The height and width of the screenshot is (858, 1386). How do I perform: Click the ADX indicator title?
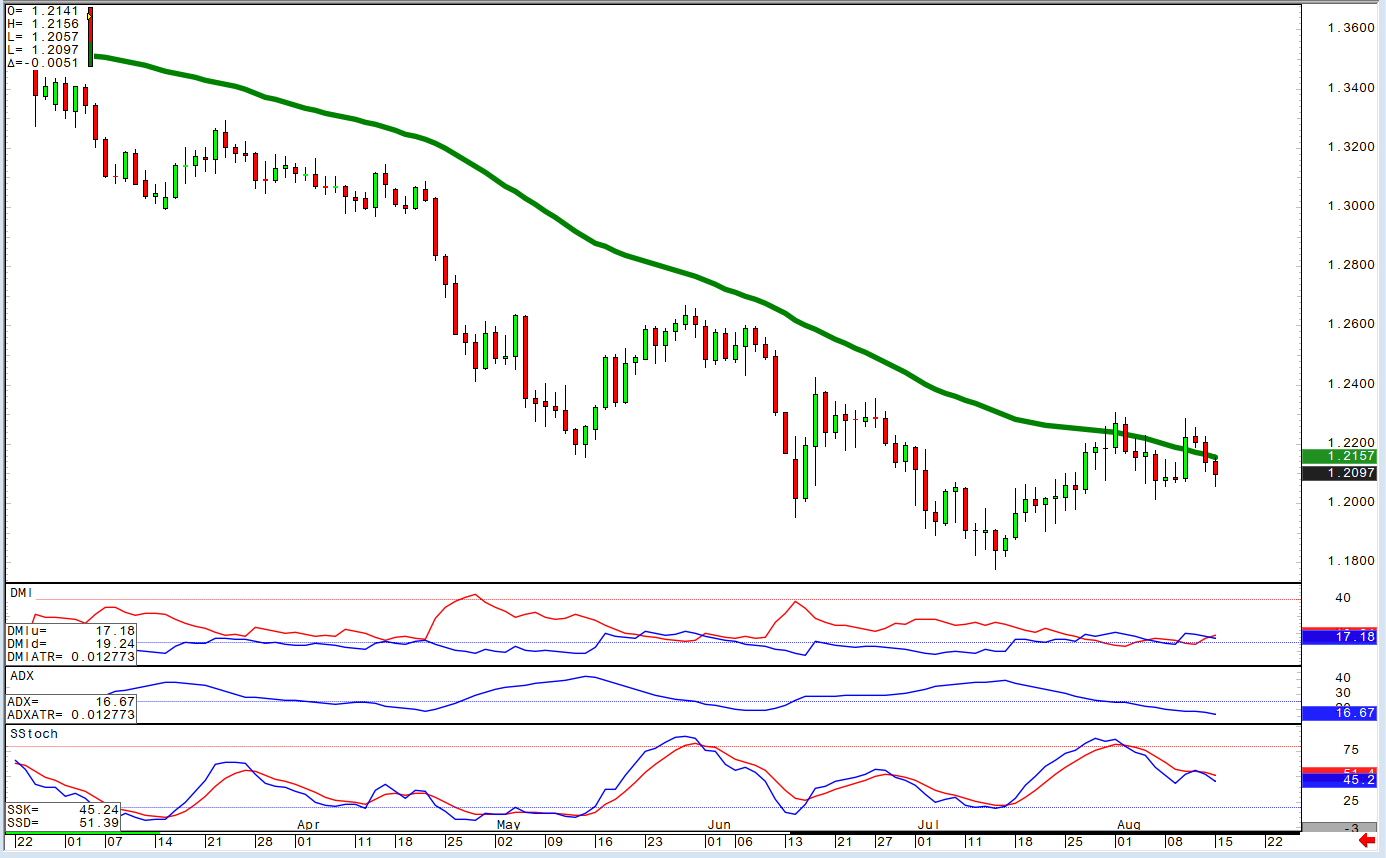(x=22, y=676)
